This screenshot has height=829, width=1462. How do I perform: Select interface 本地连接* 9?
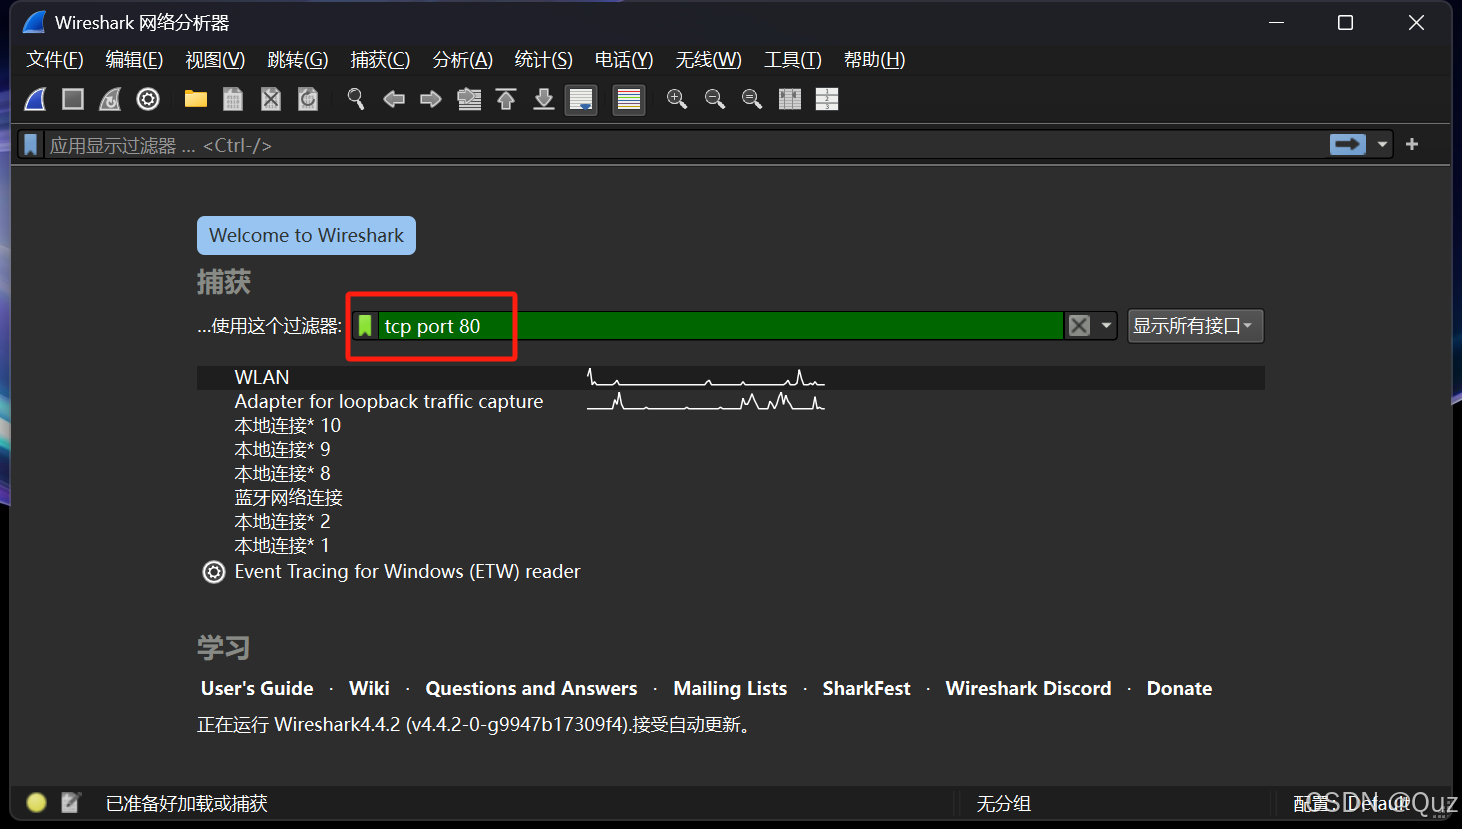coord(282,449)
